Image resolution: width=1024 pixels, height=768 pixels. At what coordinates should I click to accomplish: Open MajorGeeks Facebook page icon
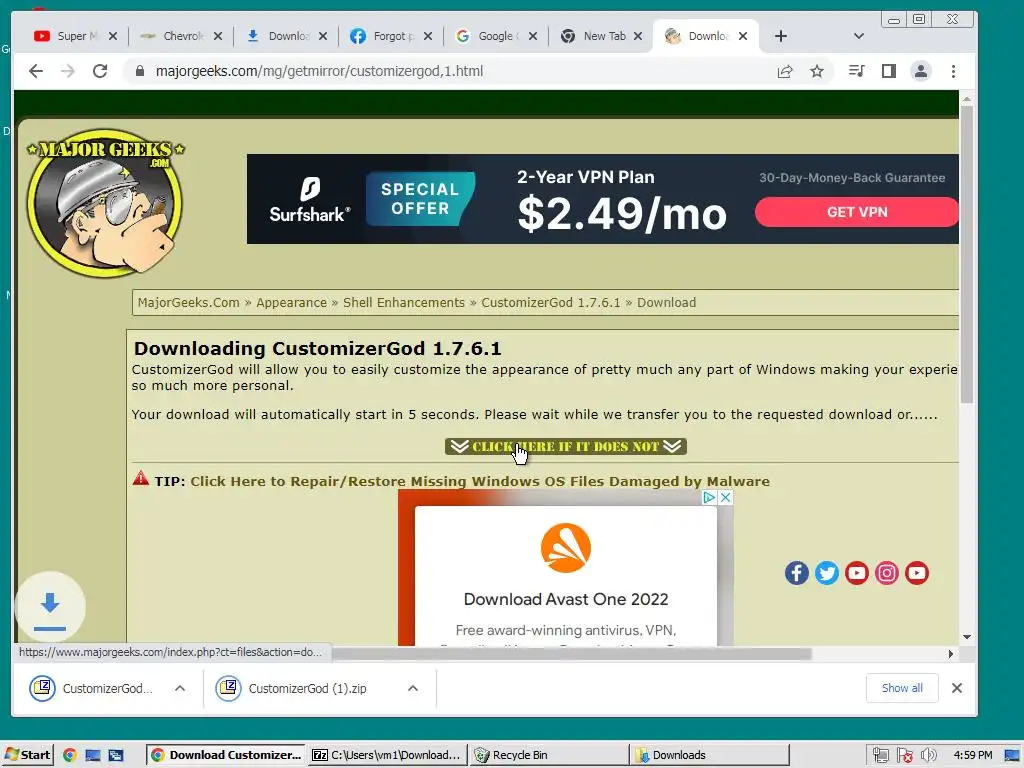click(797, 573)
